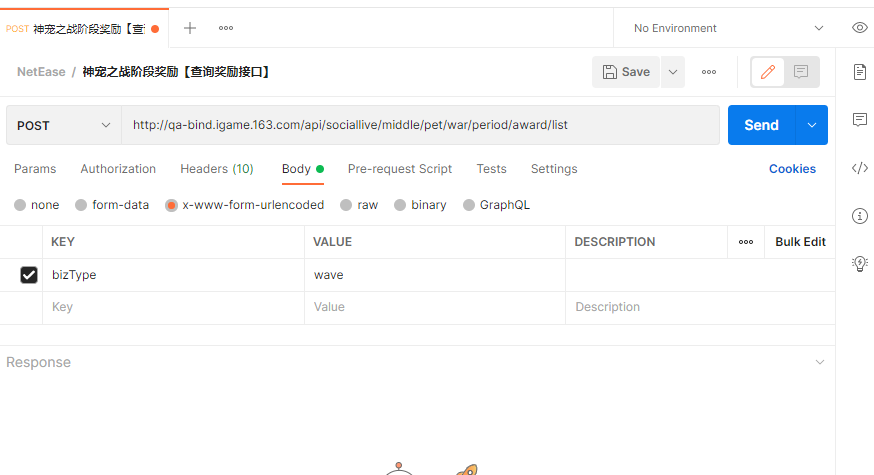Switch to comment mode icon in toggle
874x475 pixels.
point(801,72)
